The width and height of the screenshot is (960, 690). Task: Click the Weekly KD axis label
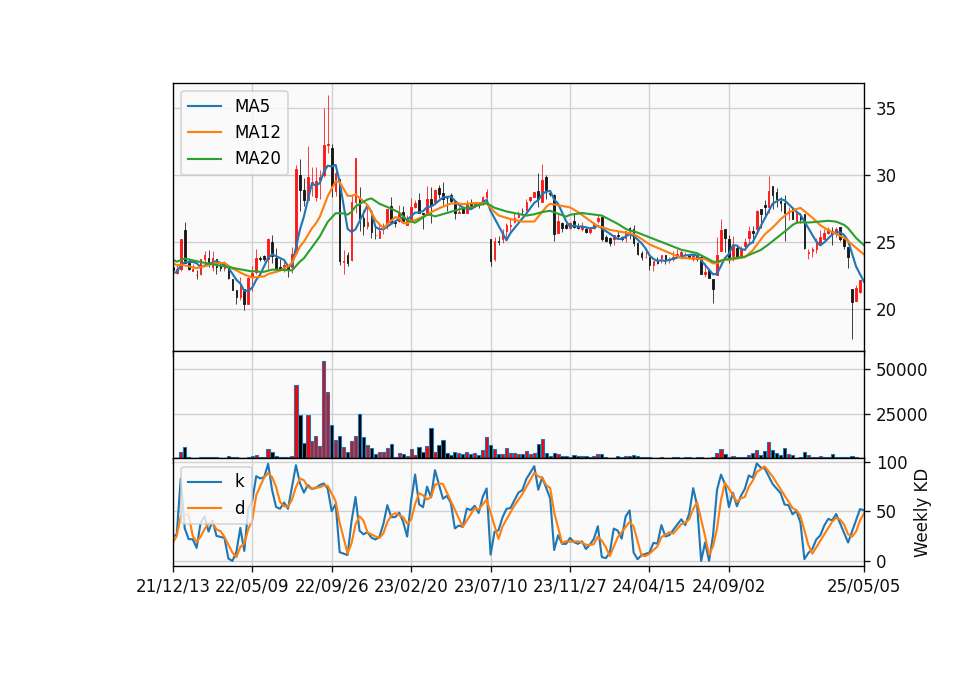(921, 513)
